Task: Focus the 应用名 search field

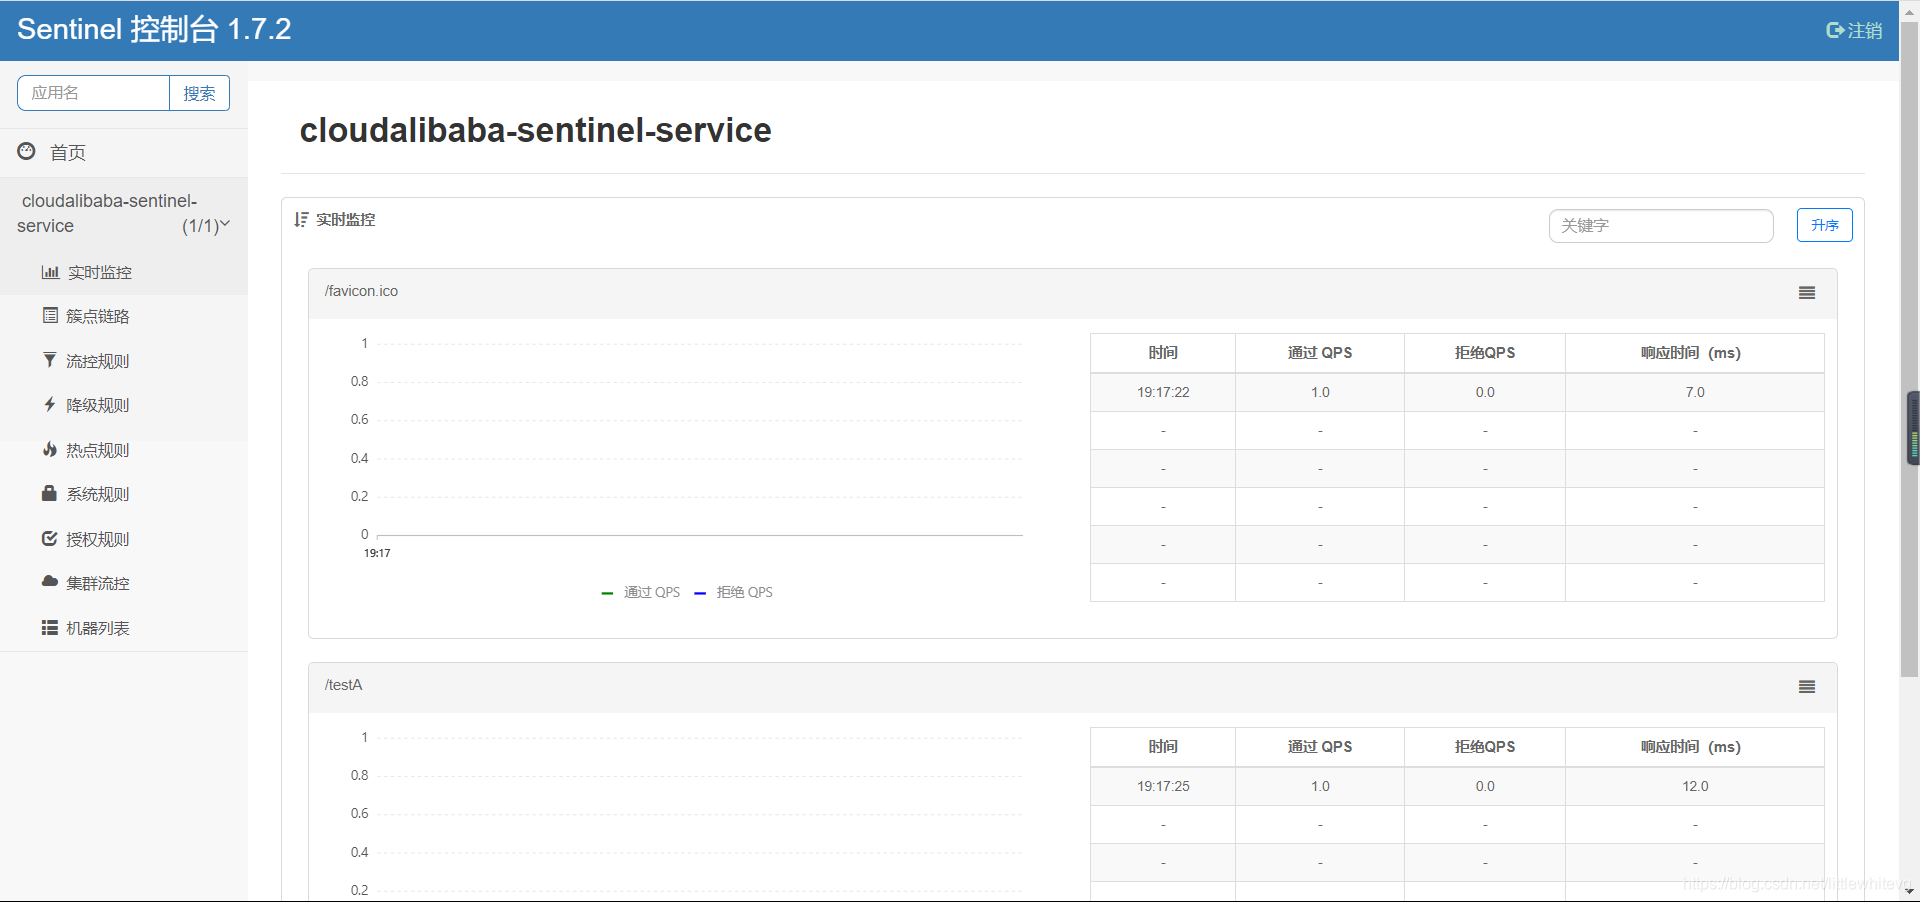Action: point(93,93)
